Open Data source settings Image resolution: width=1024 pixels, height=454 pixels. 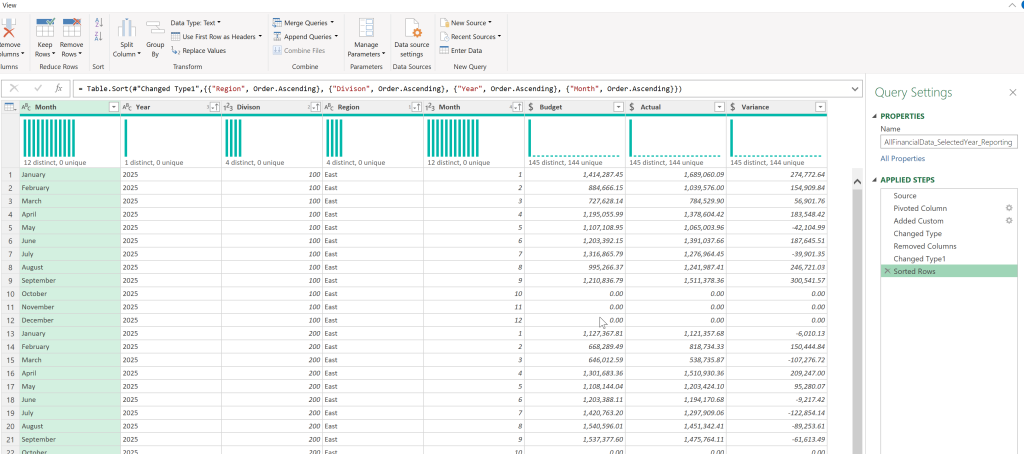[x=411, y=38]
